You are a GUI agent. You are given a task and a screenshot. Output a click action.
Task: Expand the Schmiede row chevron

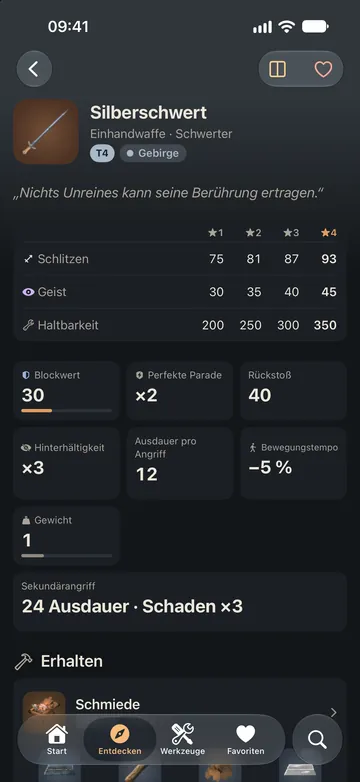tap(334, 713)
